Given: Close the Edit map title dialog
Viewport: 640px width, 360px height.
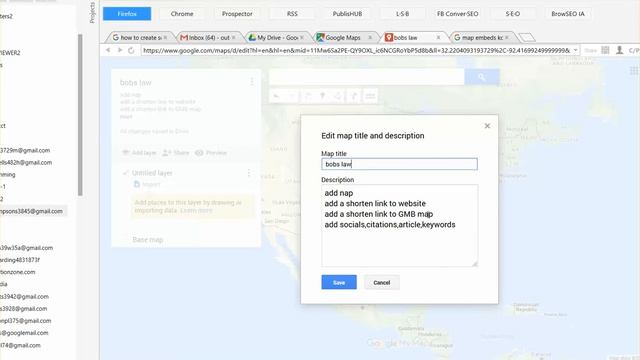Looking at the screenshot, I should pos(487,126).
